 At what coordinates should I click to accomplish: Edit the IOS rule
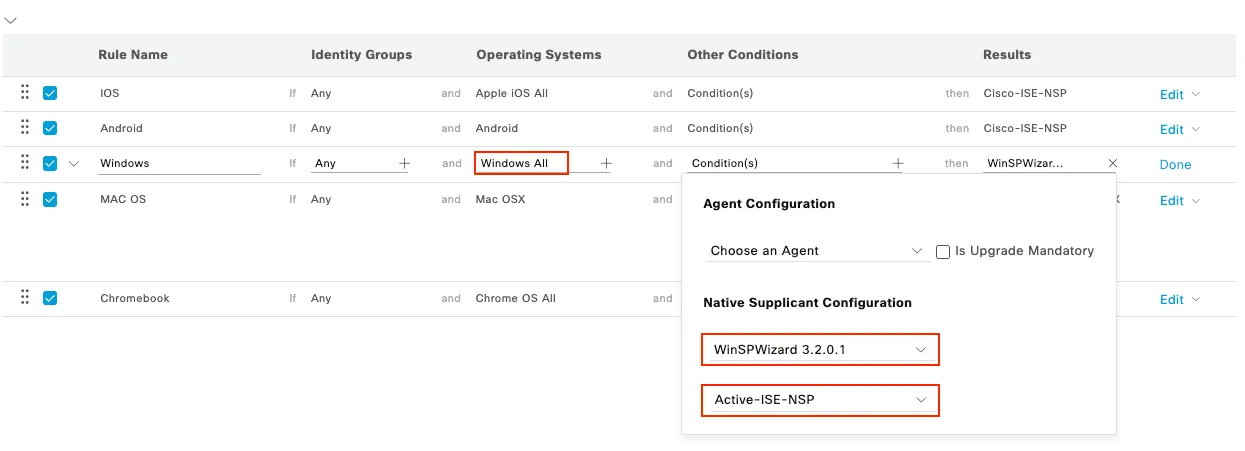(1171, 95)
